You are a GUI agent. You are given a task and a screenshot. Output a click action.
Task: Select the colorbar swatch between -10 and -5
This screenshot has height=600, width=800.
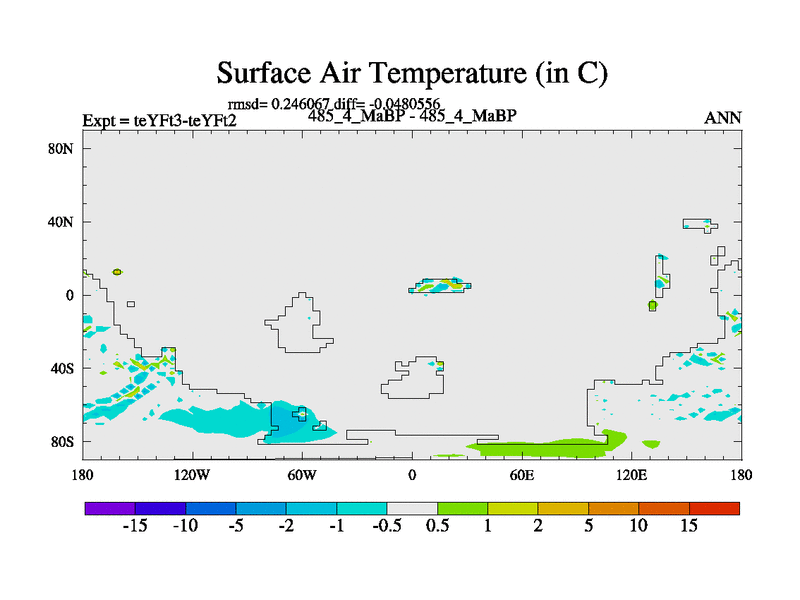coord(210,508)
